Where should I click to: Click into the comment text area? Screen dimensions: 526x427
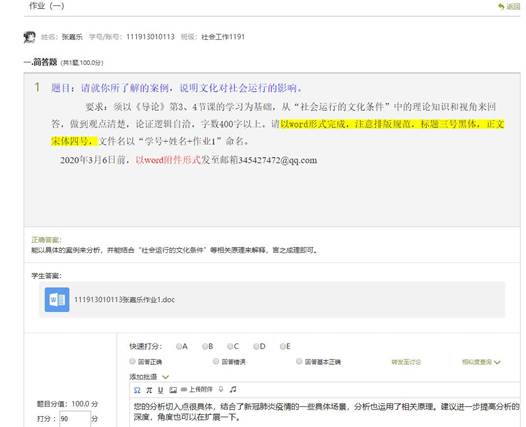[x=325, y=412]
